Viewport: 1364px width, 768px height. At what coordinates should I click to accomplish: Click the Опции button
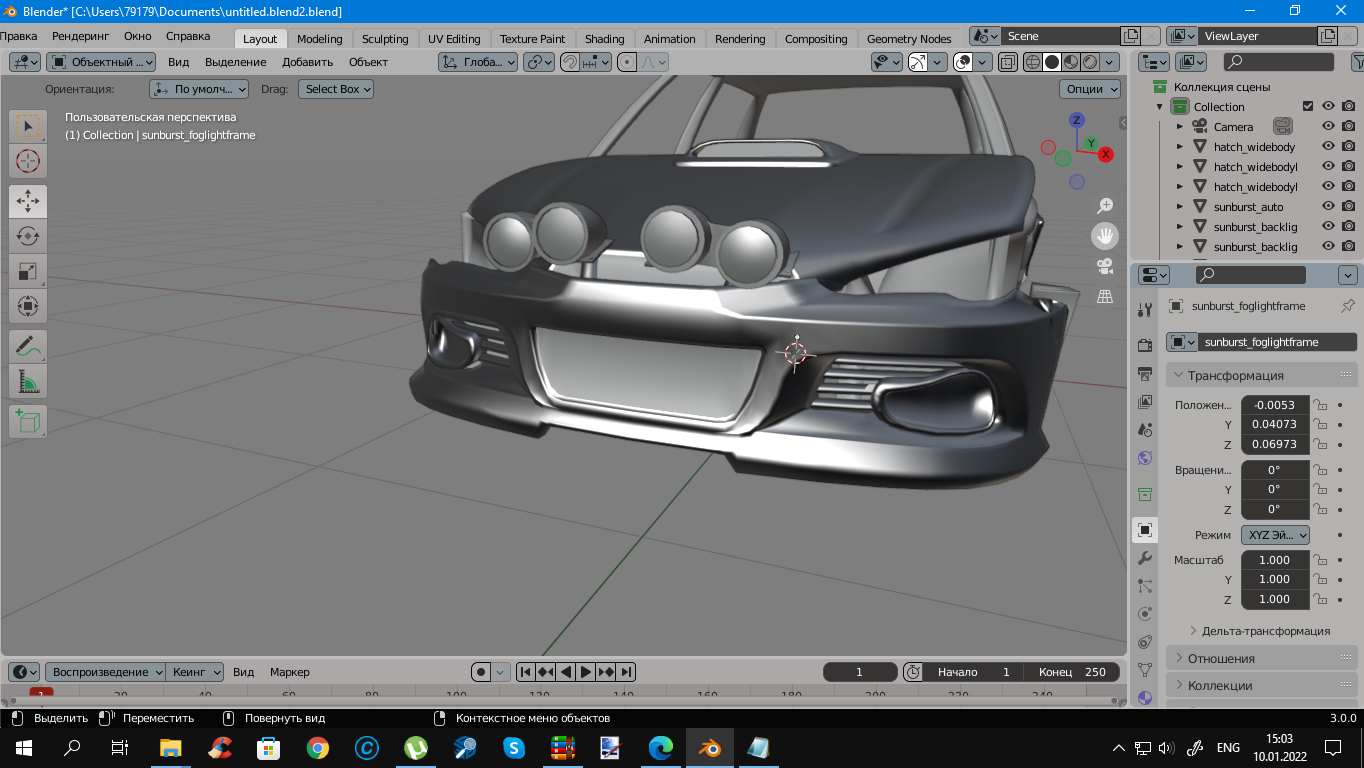point(1091,89)
